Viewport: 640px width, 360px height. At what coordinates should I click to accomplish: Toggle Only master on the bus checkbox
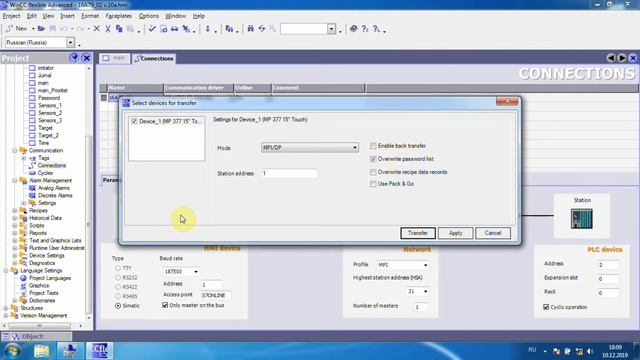165,305
